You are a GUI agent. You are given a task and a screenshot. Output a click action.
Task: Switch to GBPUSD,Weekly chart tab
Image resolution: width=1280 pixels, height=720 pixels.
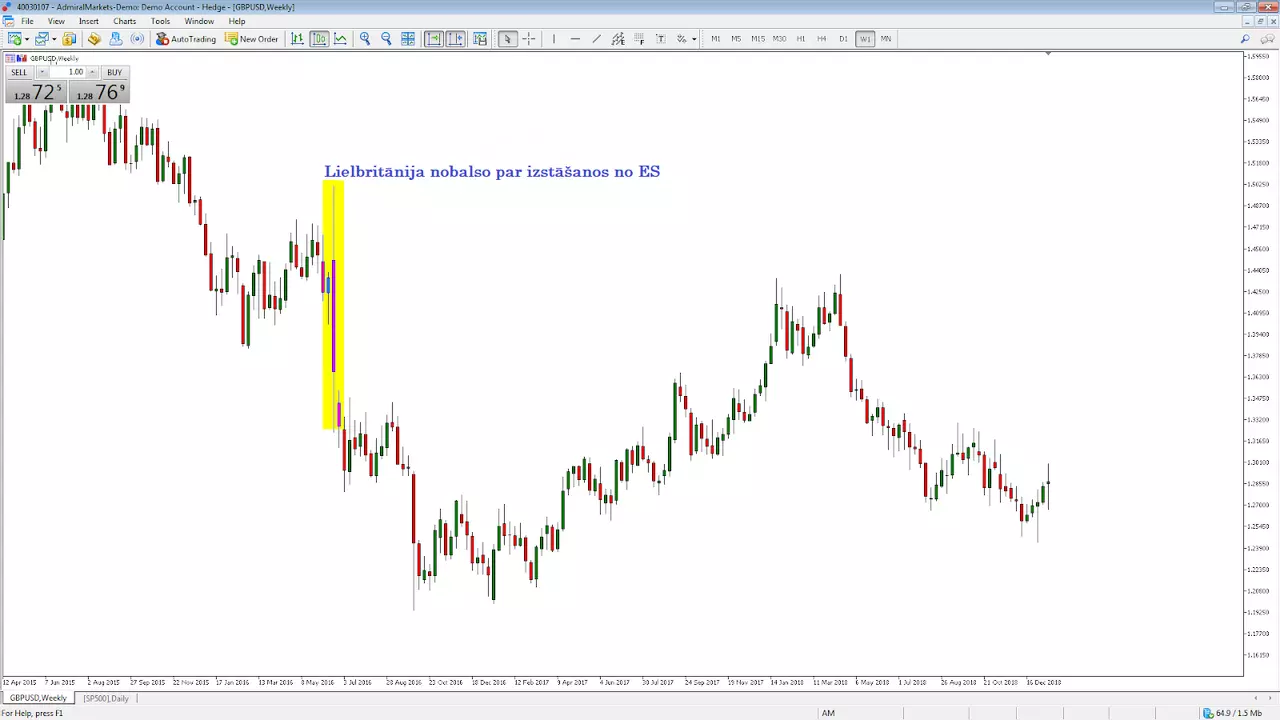pos(39,698)
